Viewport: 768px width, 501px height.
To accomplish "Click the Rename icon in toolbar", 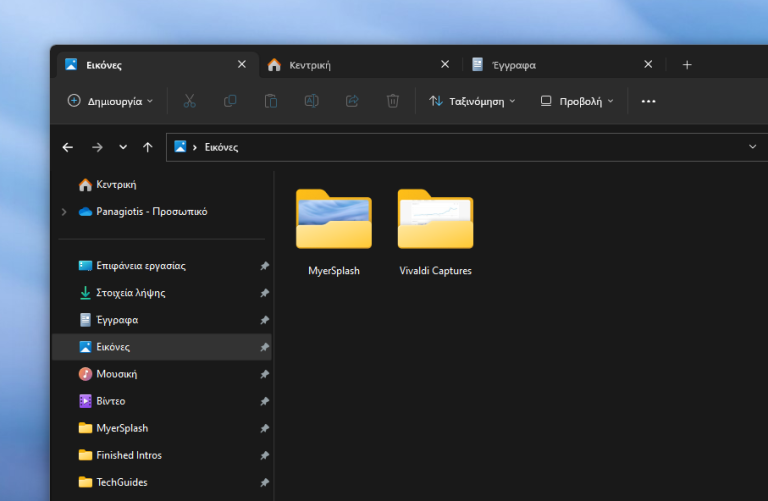I will 312,101.
